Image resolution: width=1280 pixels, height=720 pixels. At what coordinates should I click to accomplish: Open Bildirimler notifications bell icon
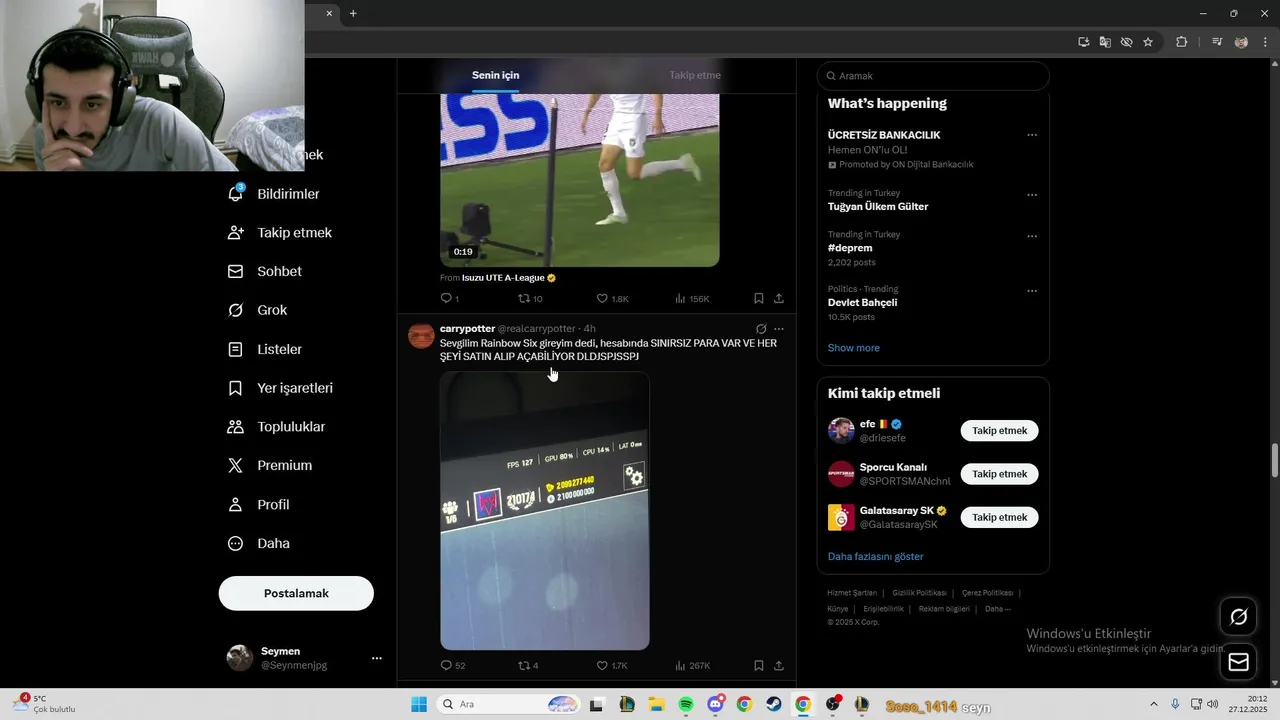tap(236, 193)
